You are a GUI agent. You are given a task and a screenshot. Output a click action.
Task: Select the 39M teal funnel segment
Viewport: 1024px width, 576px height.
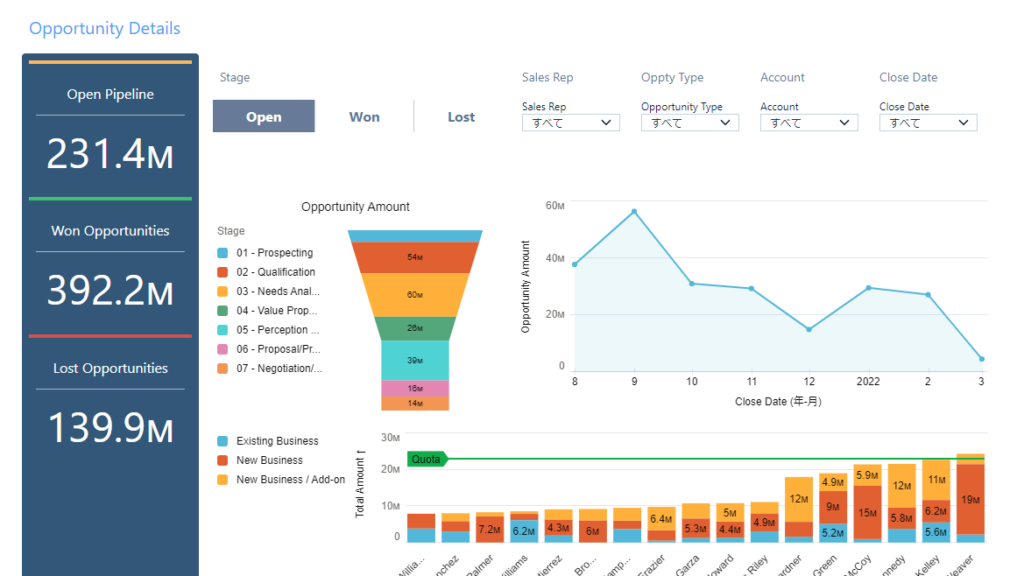(x=415, y=360)
